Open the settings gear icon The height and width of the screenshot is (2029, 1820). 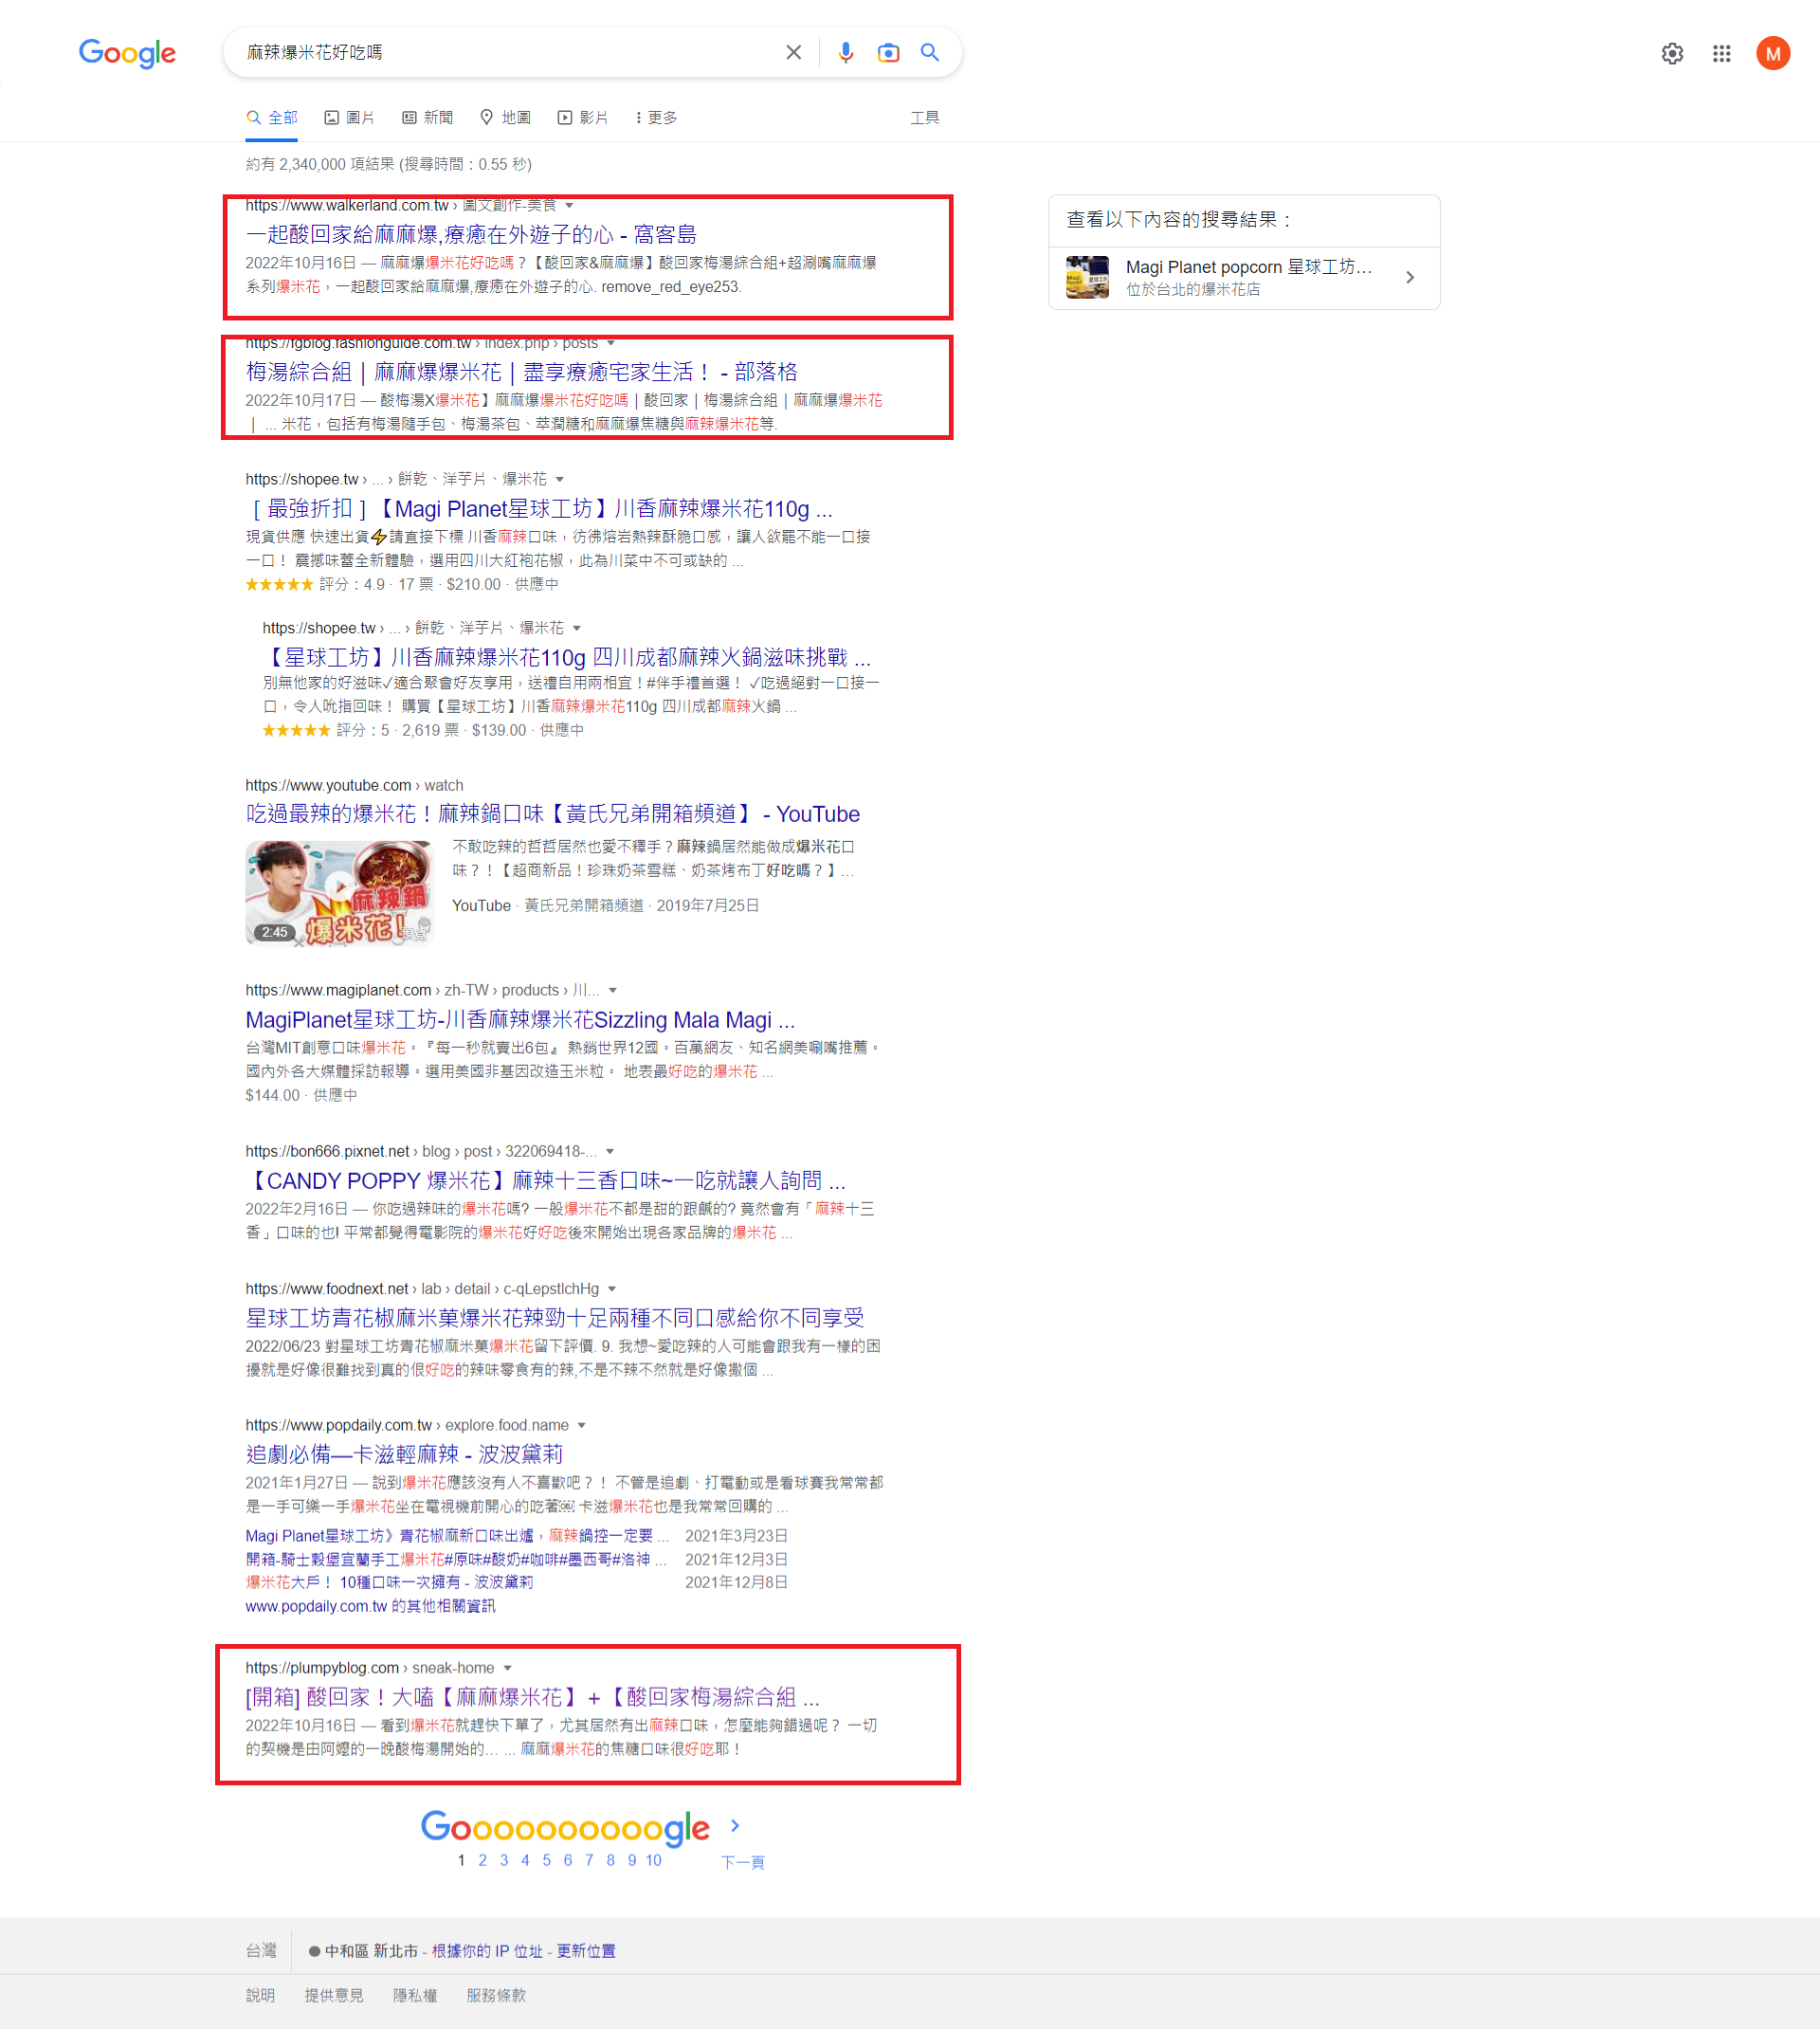tap(1672, 53)
